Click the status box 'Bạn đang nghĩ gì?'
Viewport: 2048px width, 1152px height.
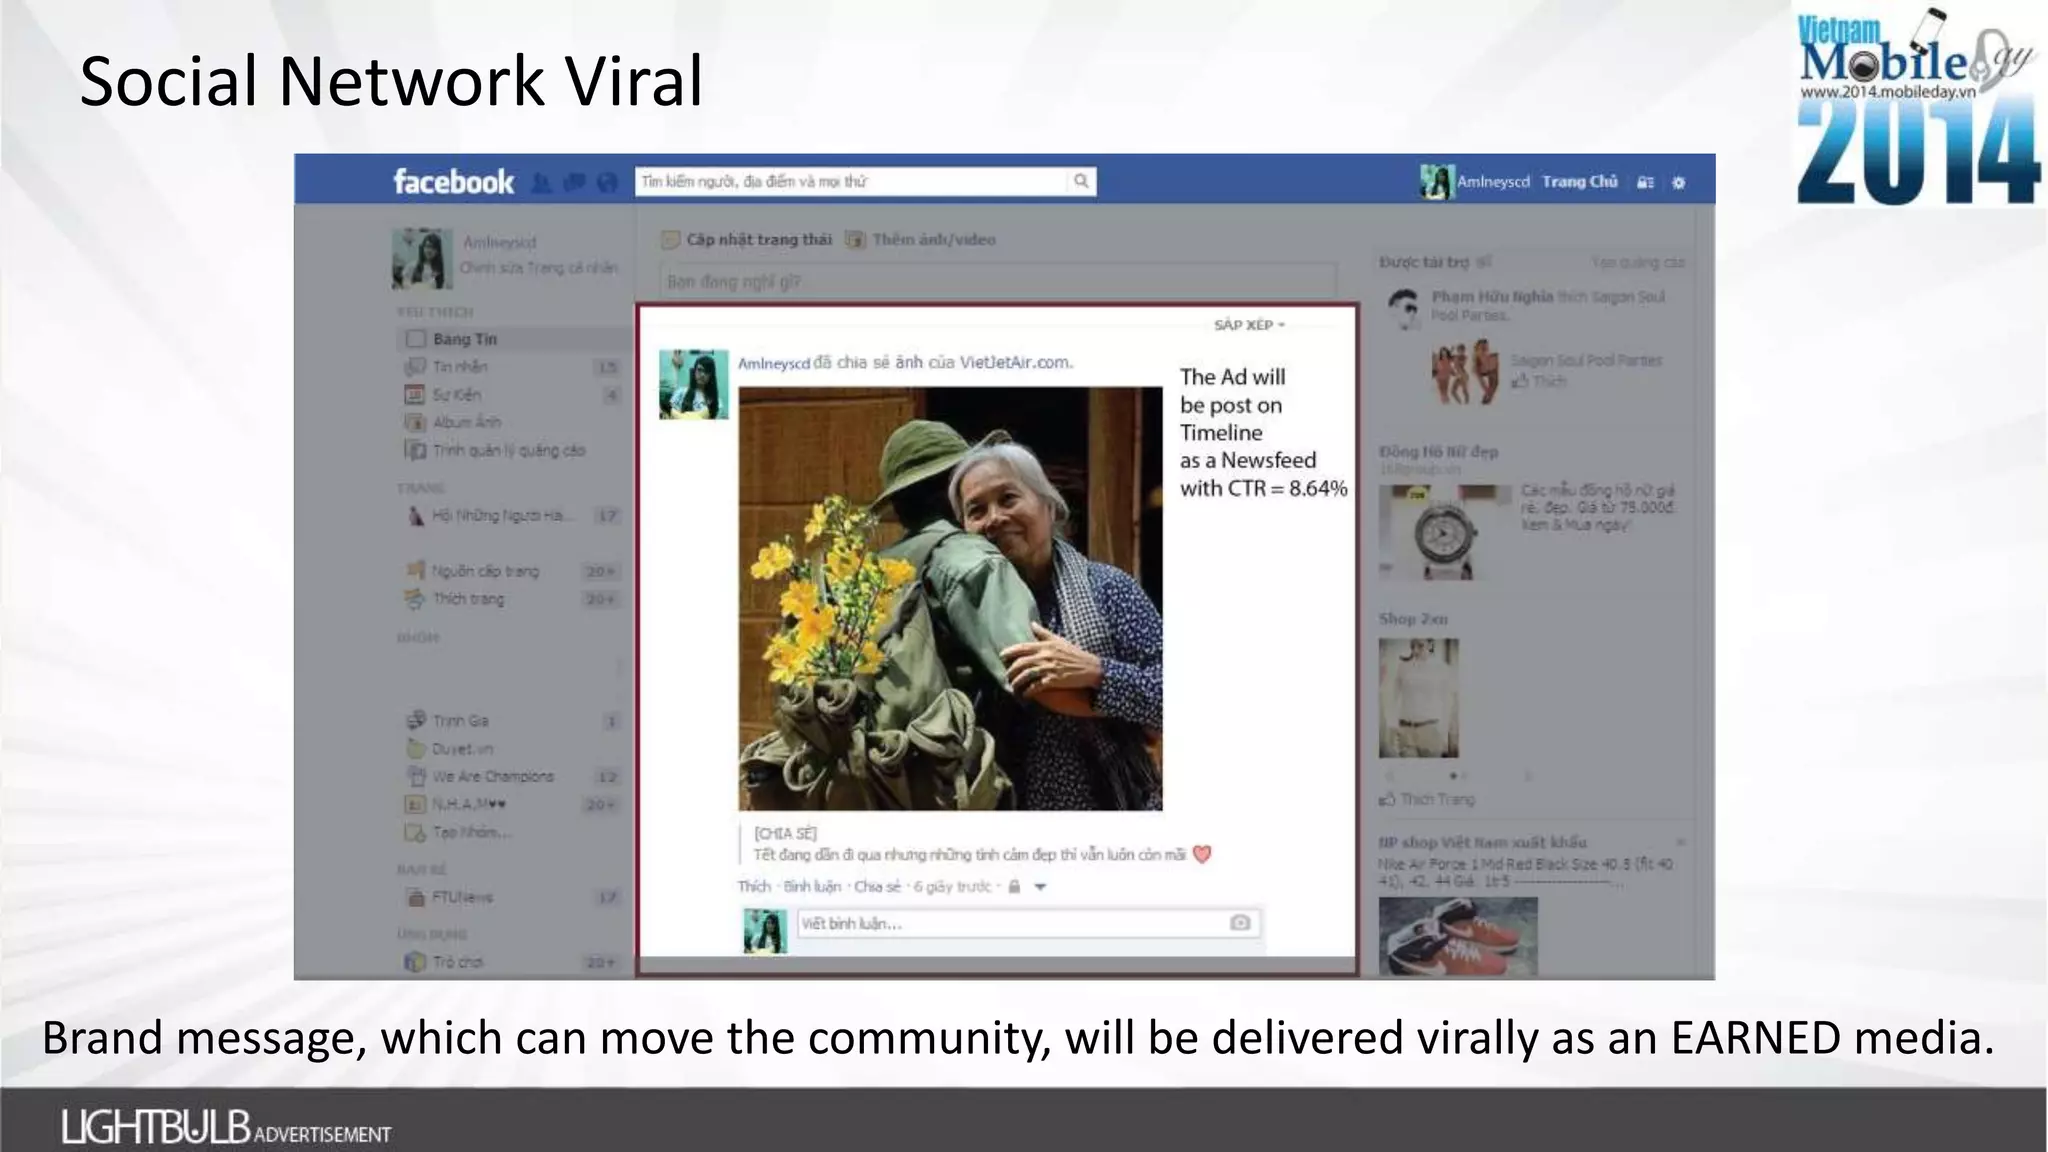[x=997, y=282]
